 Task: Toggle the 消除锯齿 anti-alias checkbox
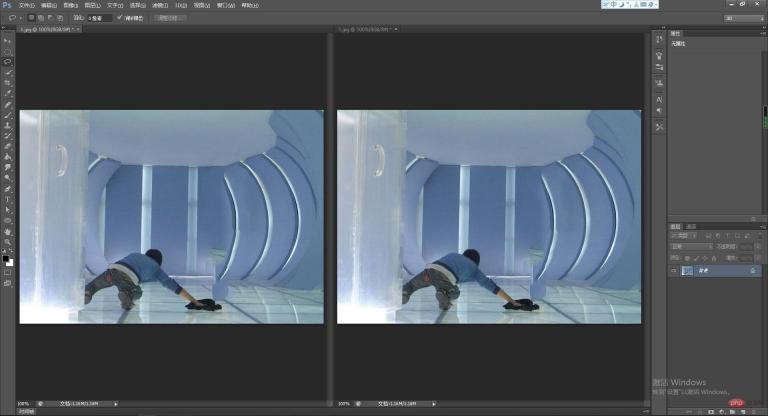(120, 17)
